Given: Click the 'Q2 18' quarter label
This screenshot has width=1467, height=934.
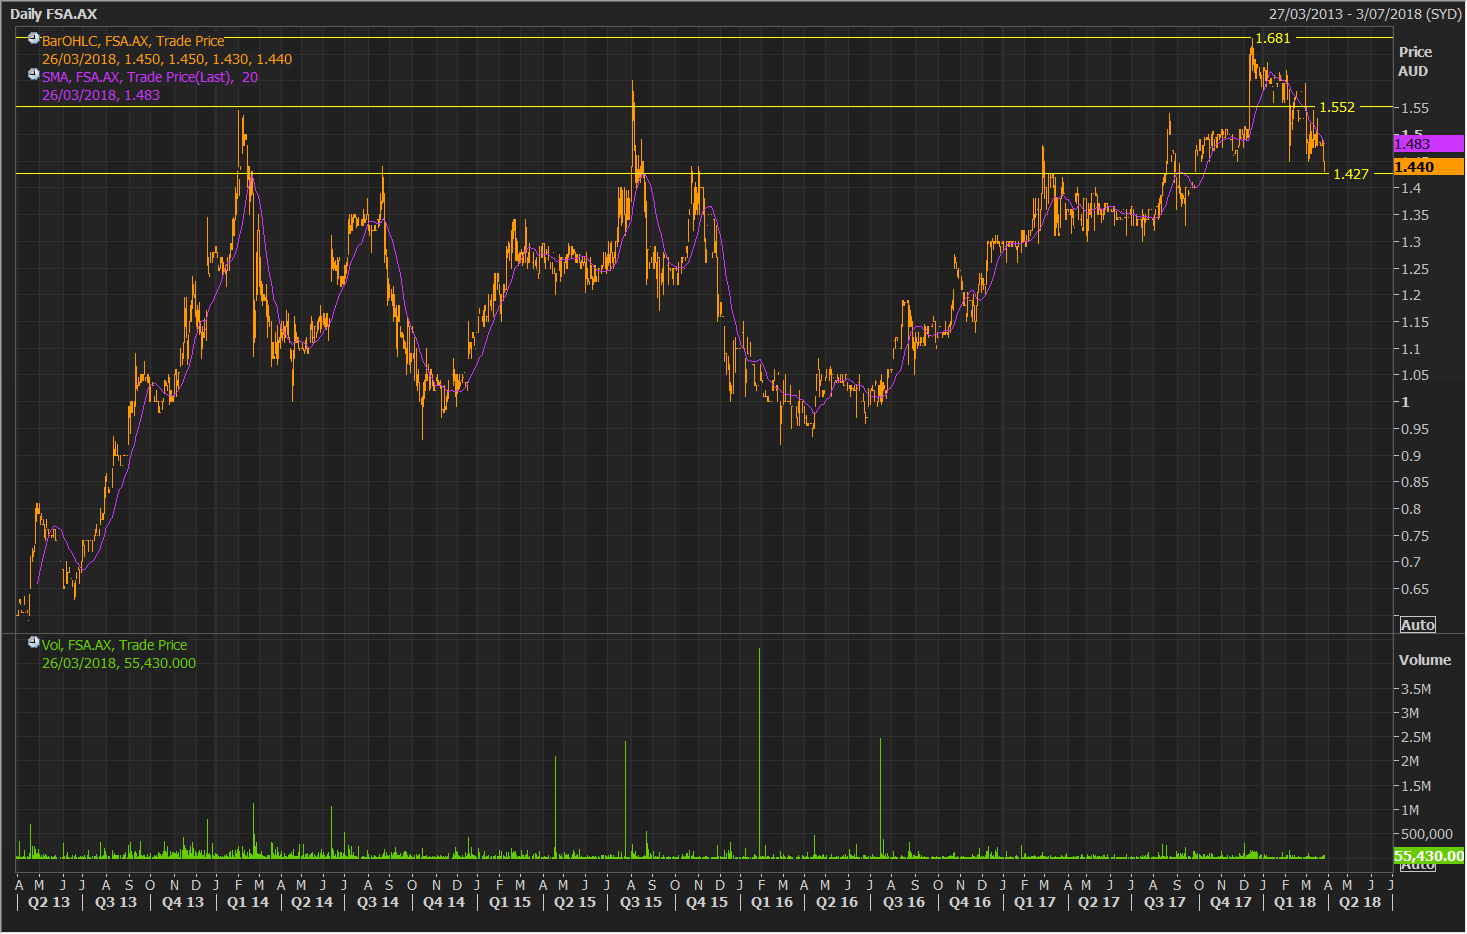Looking at the screenshot, I should coord(1360,902).
